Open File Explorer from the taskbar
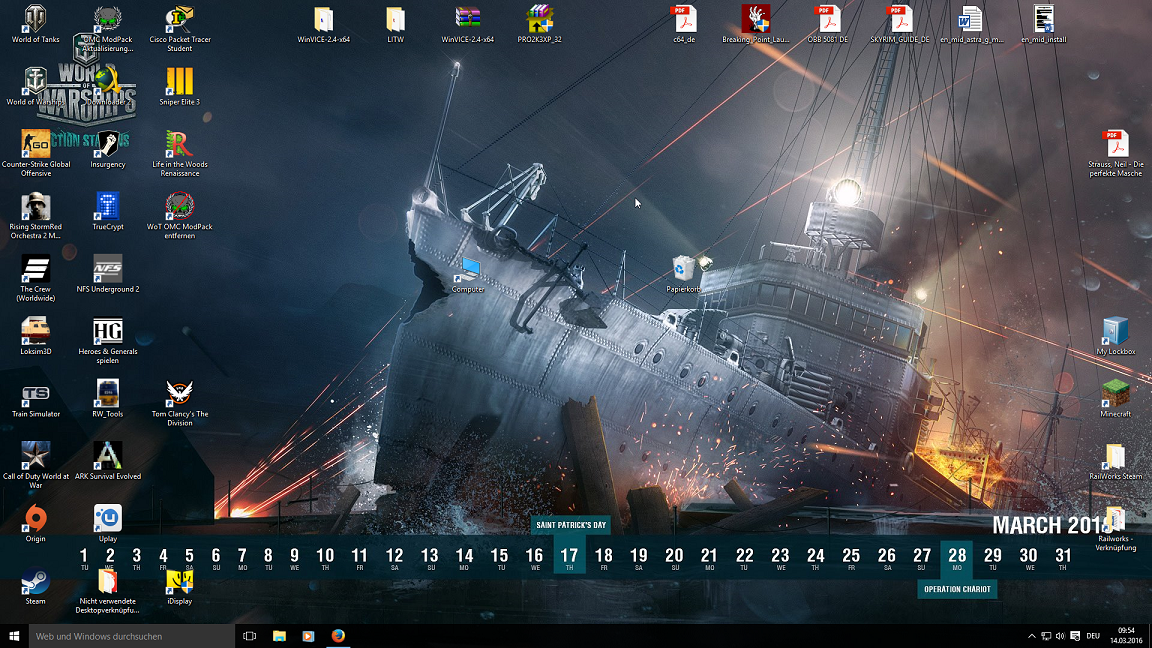This screenshot has width=1152, height=648. [279, 636]
